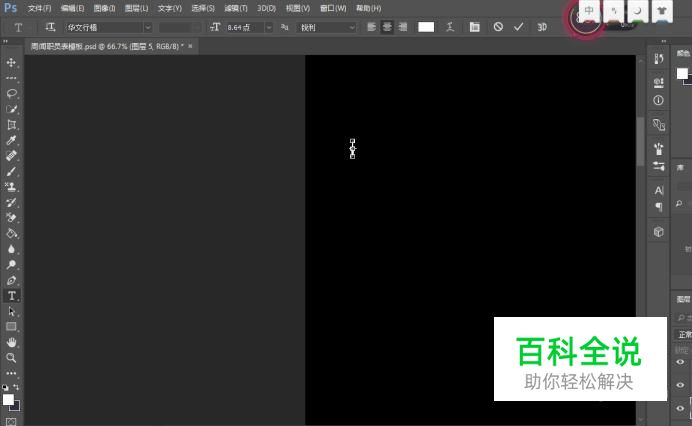Align text left
This screenshot has width=692, height=426.
[x=372, y=27]
